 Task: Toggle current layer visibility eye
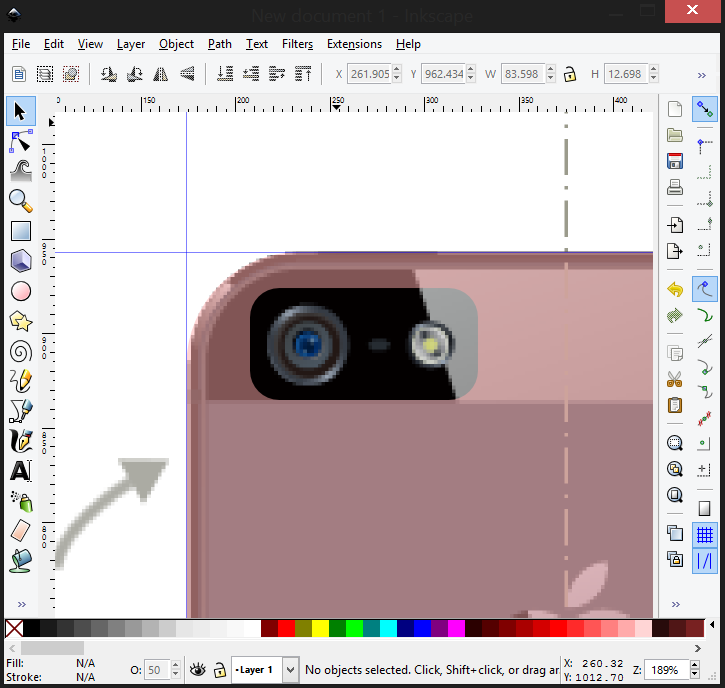[198, 670]
